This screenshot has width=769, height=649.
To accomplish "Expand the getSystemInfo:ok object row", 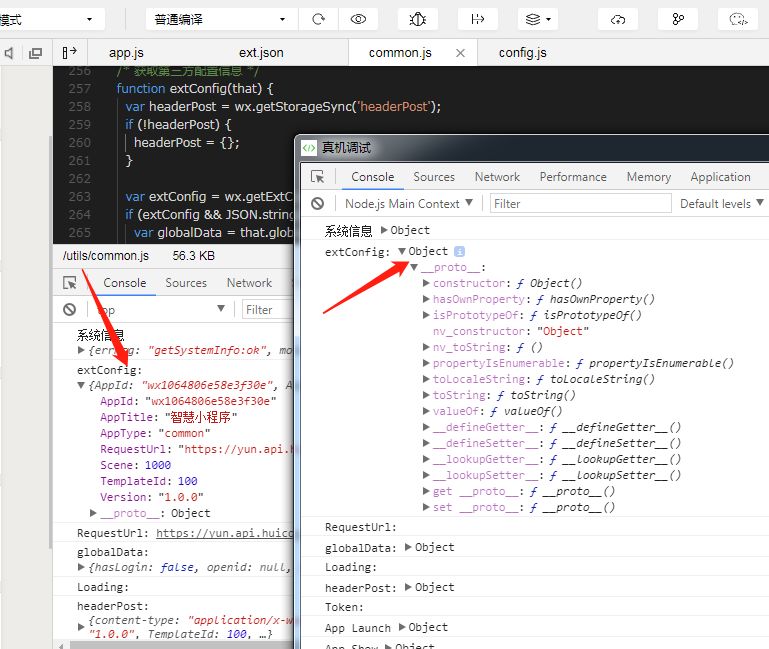I will tap(81, 350).
